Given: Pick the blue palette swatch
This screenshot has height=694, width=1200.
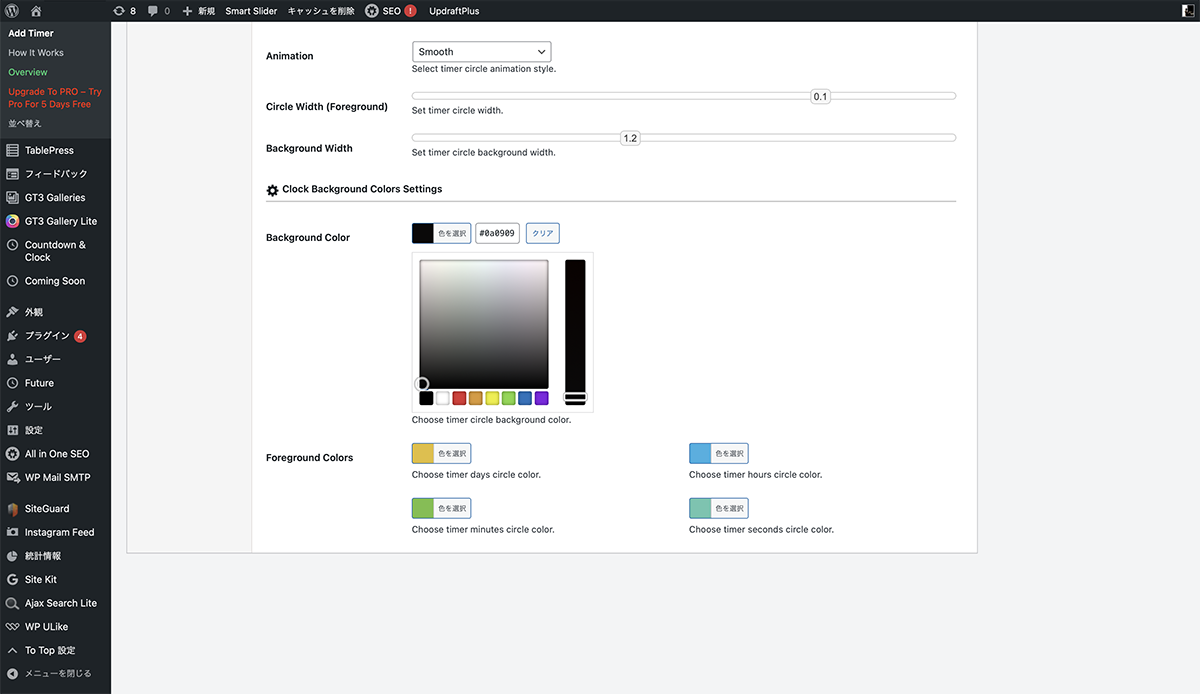Looking at the screenshot, I should (525, 398).
